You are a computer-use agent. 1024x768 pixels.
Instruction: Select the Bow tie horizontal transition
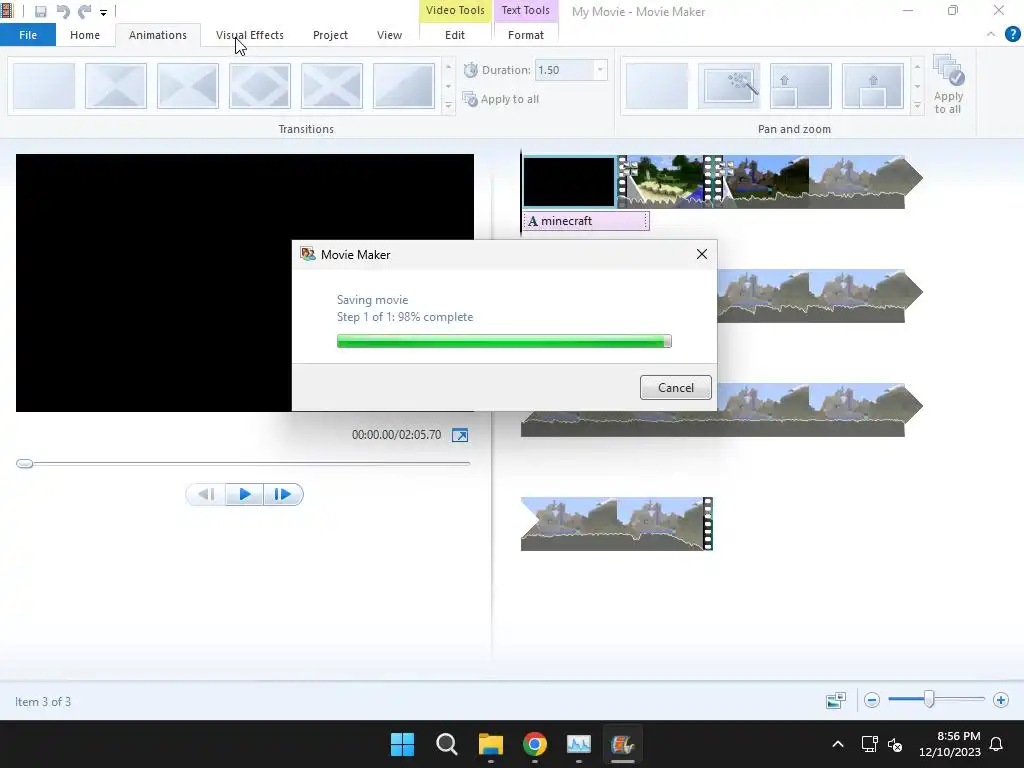(116, 86)
